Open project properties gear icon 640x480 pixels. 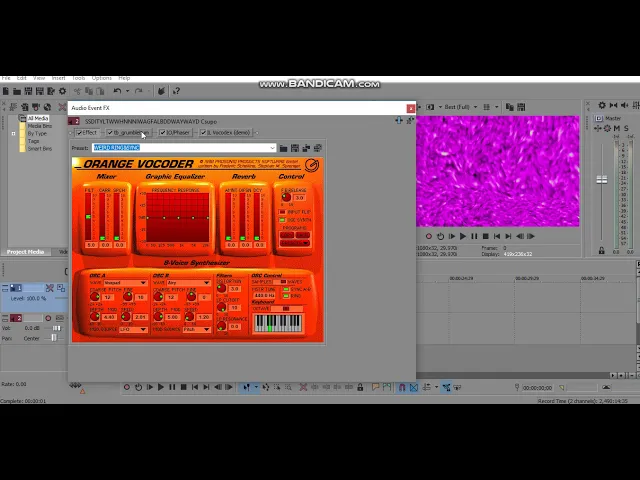(x=62, y=91)
